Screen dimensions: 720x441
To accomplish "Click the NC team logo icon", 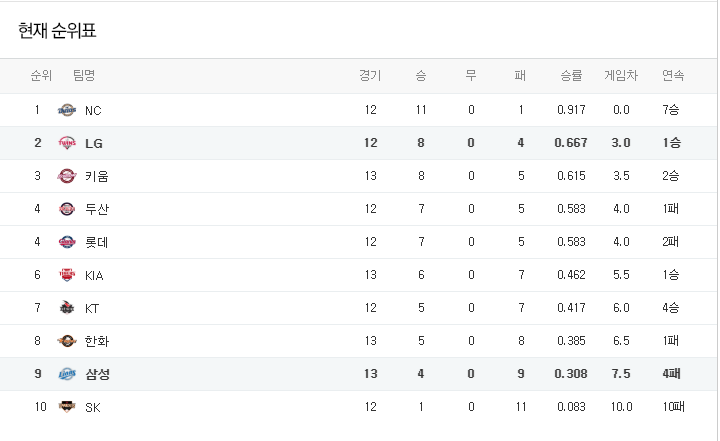I will [67, 110].
